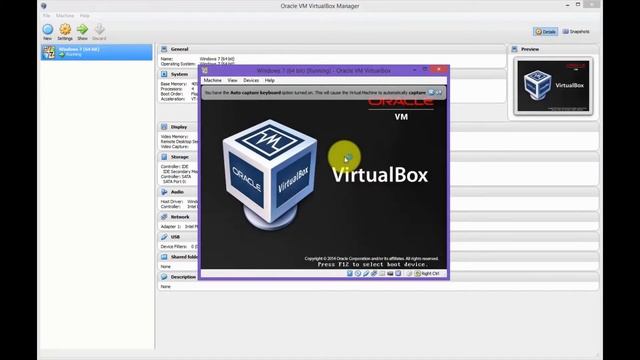Click the General section header icon
The image size is (640, 360).
coord(164,49)
